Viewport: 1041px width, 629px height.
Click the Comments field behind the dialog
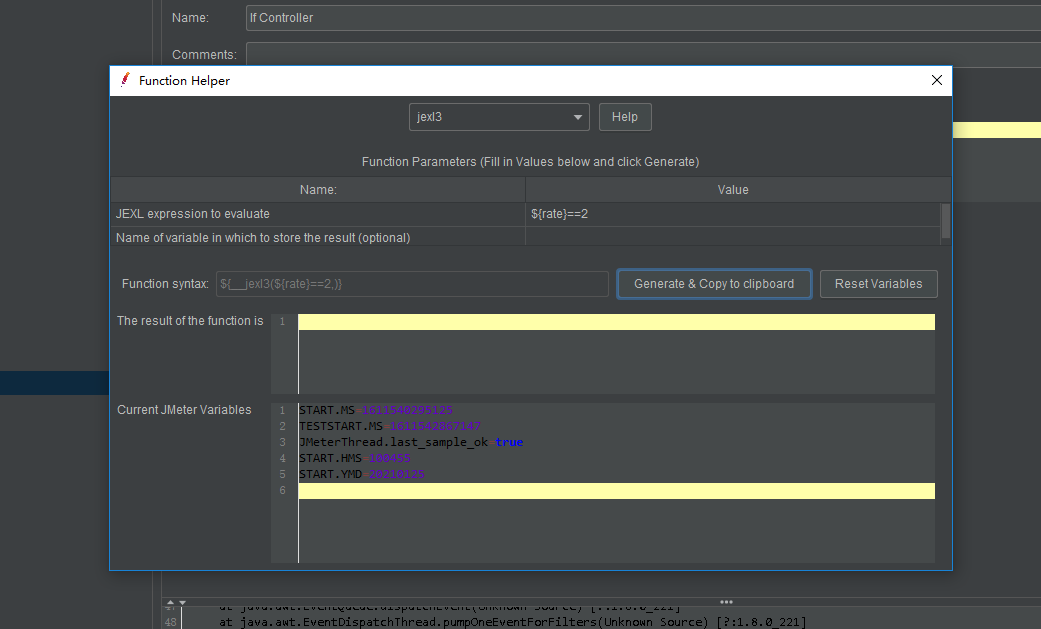point(643,54)
